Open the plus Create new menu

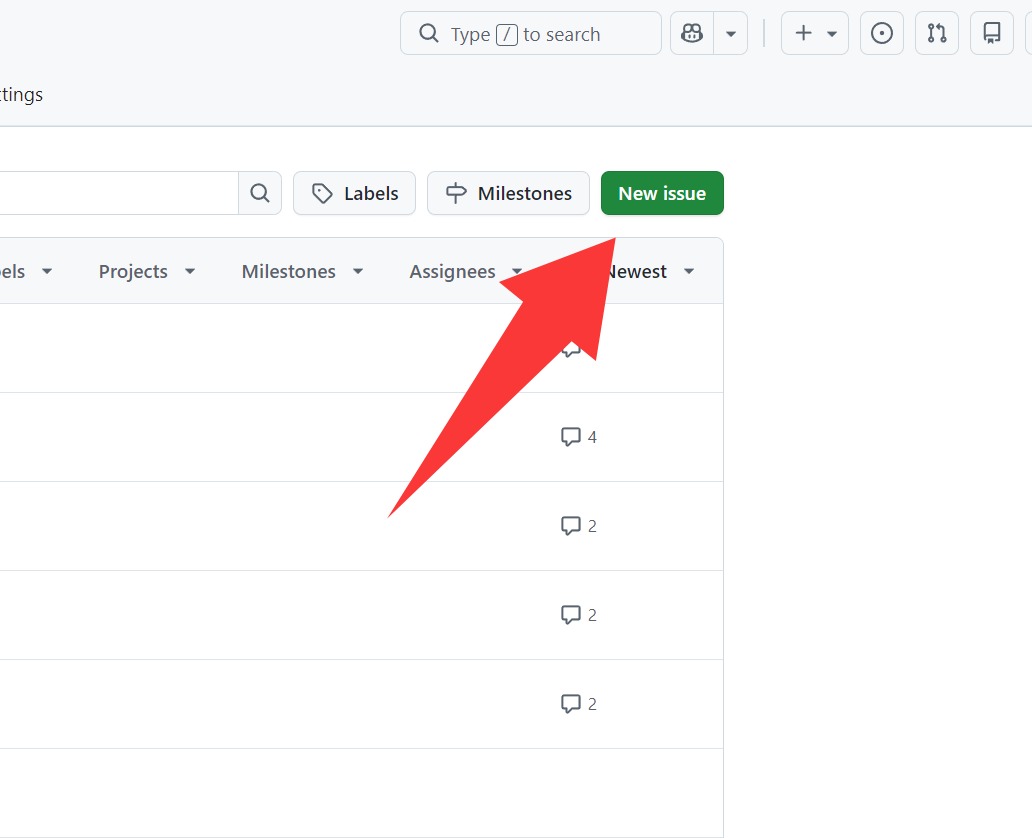(815, 34)
